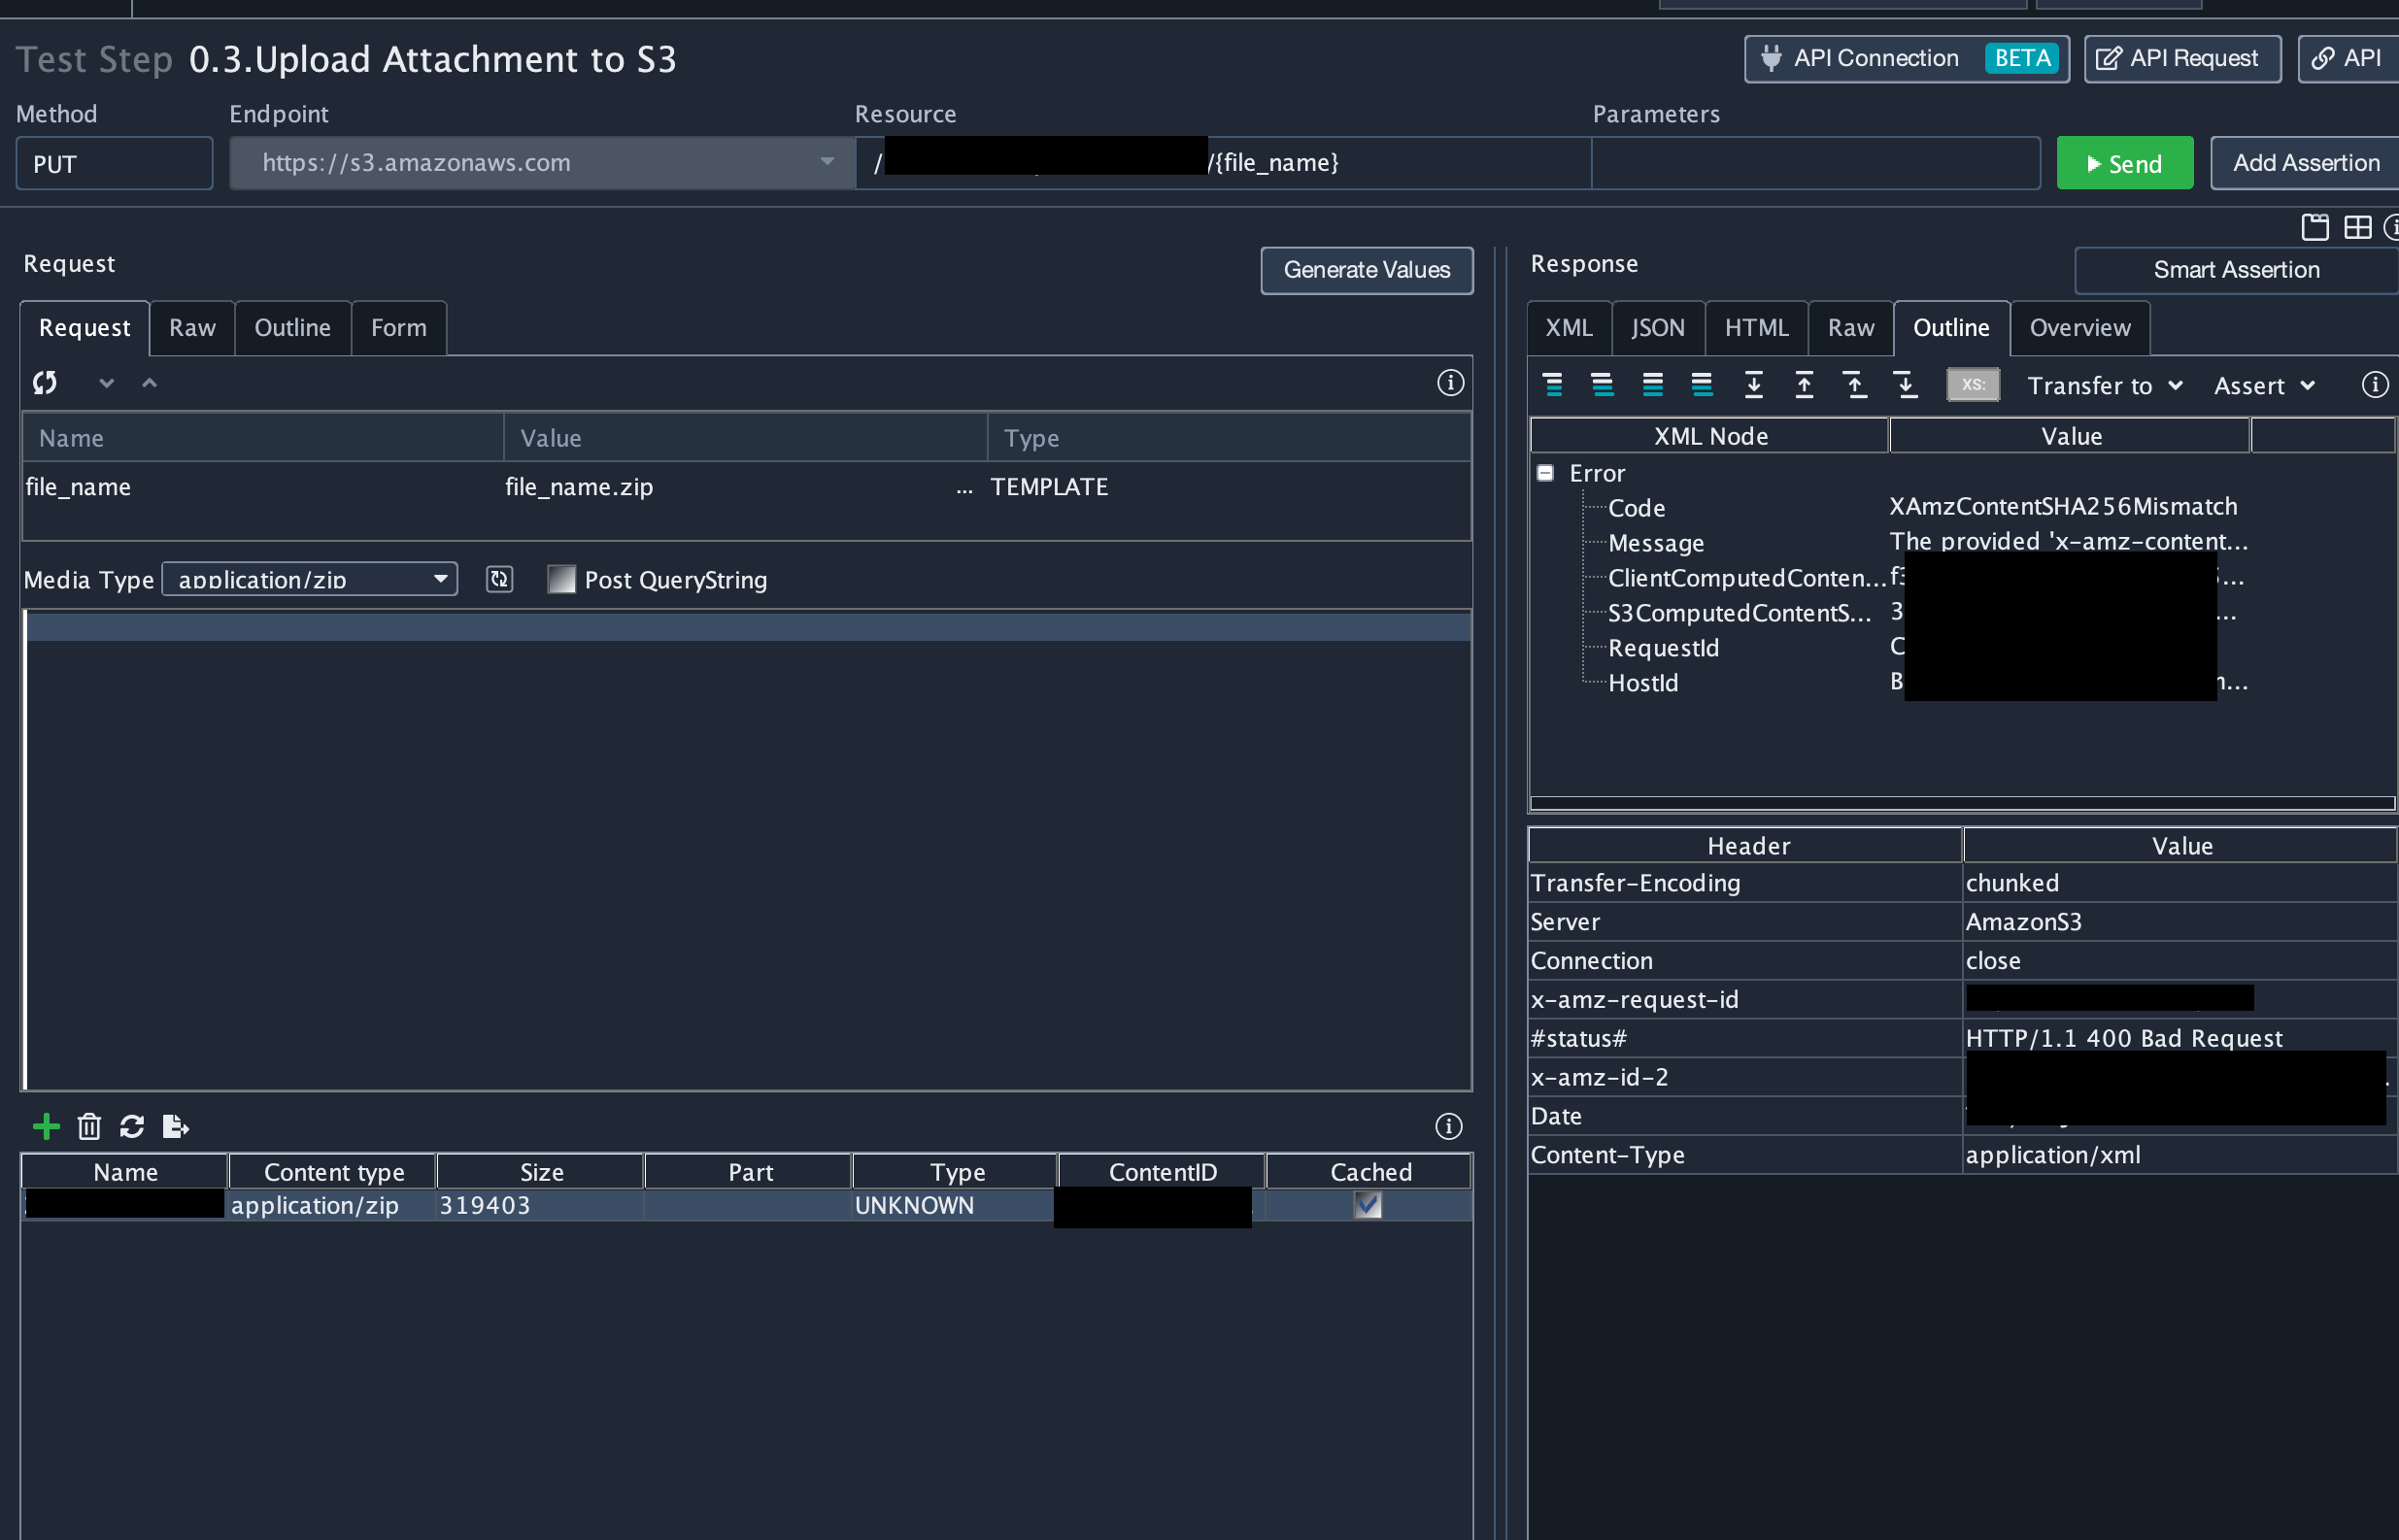Open the Form request tab
This screenshot has height=1540, width=2399.
[x=398, y=328]
